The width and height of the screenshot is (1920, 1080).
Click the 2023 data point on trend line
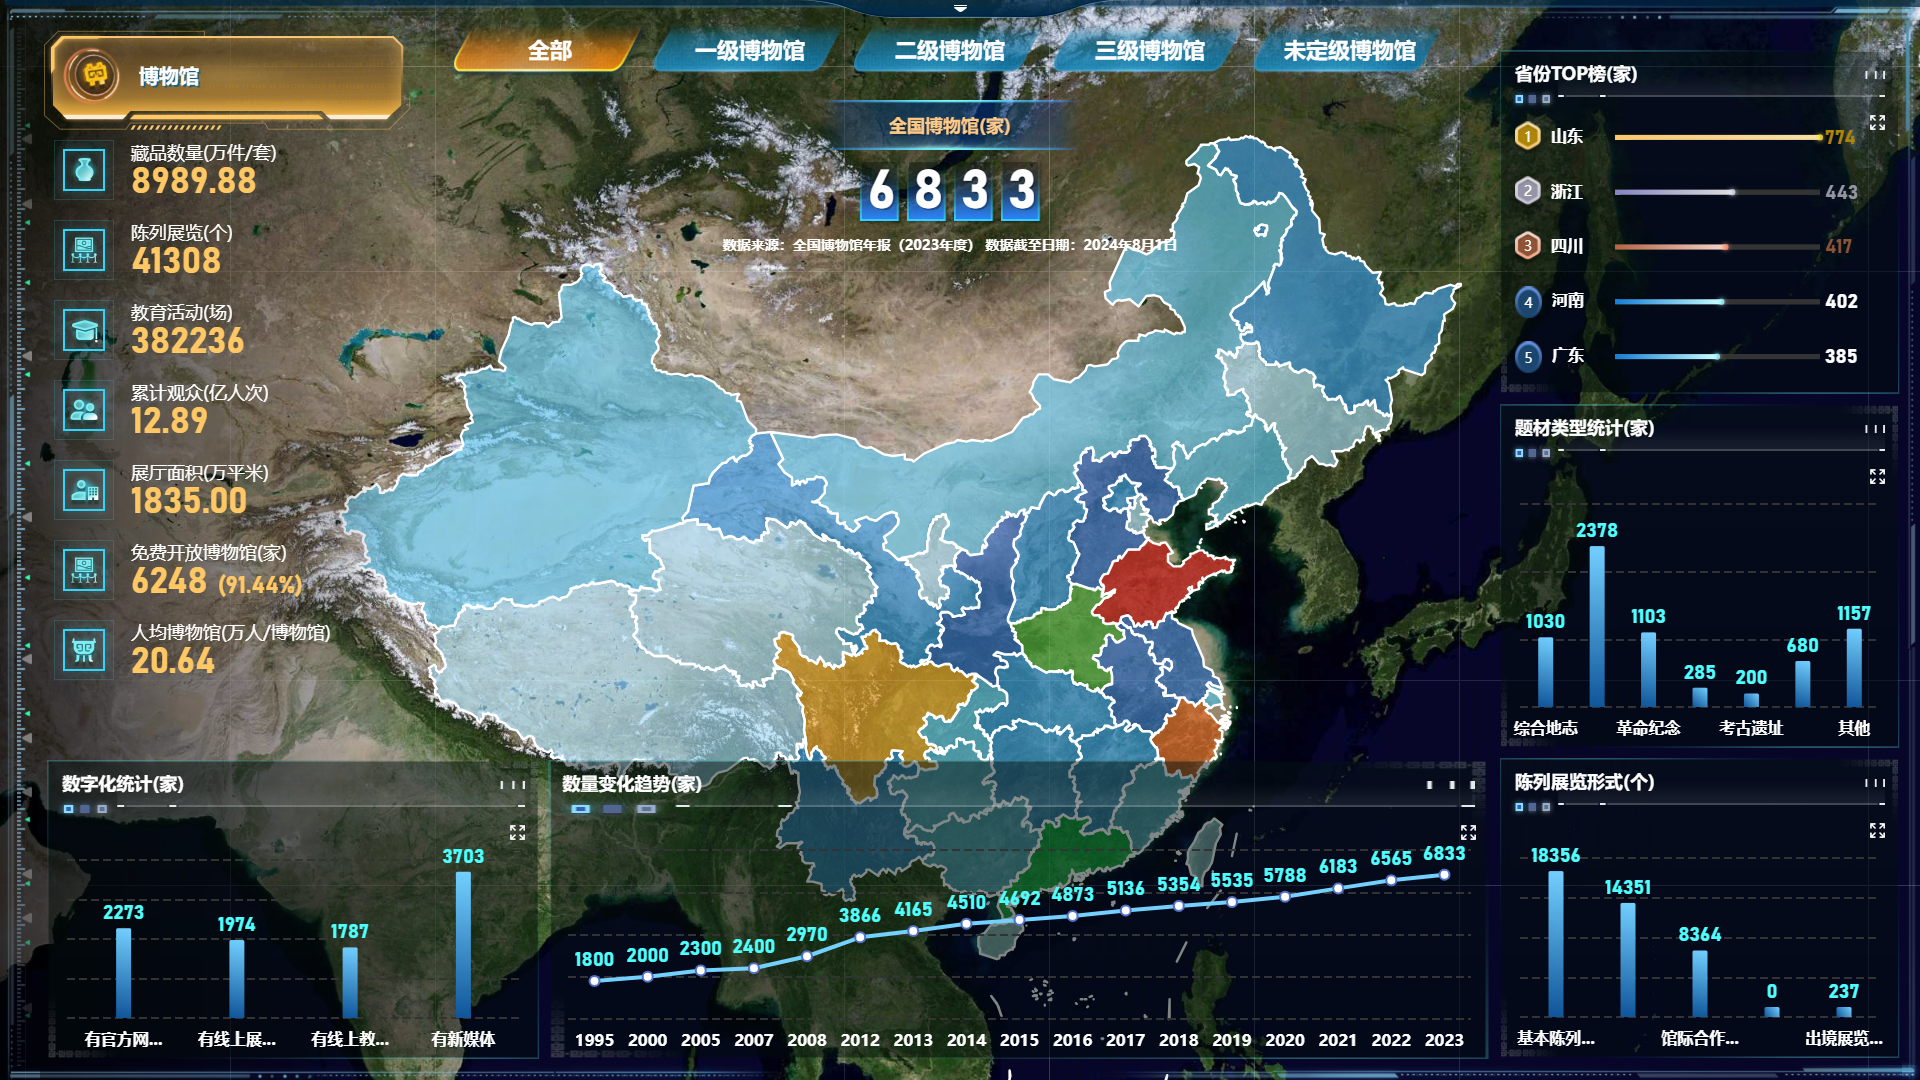point(1444,875)
